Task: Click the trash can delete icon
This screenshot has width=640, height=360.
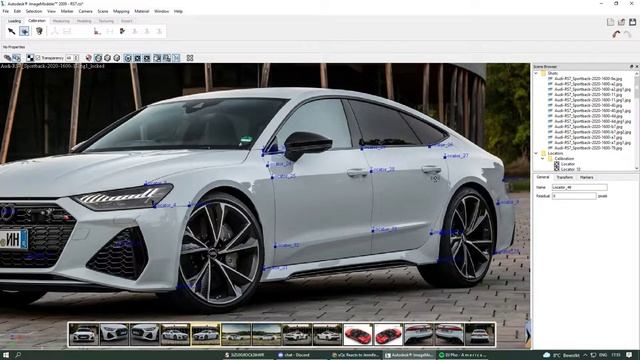Action: point(39,31)
